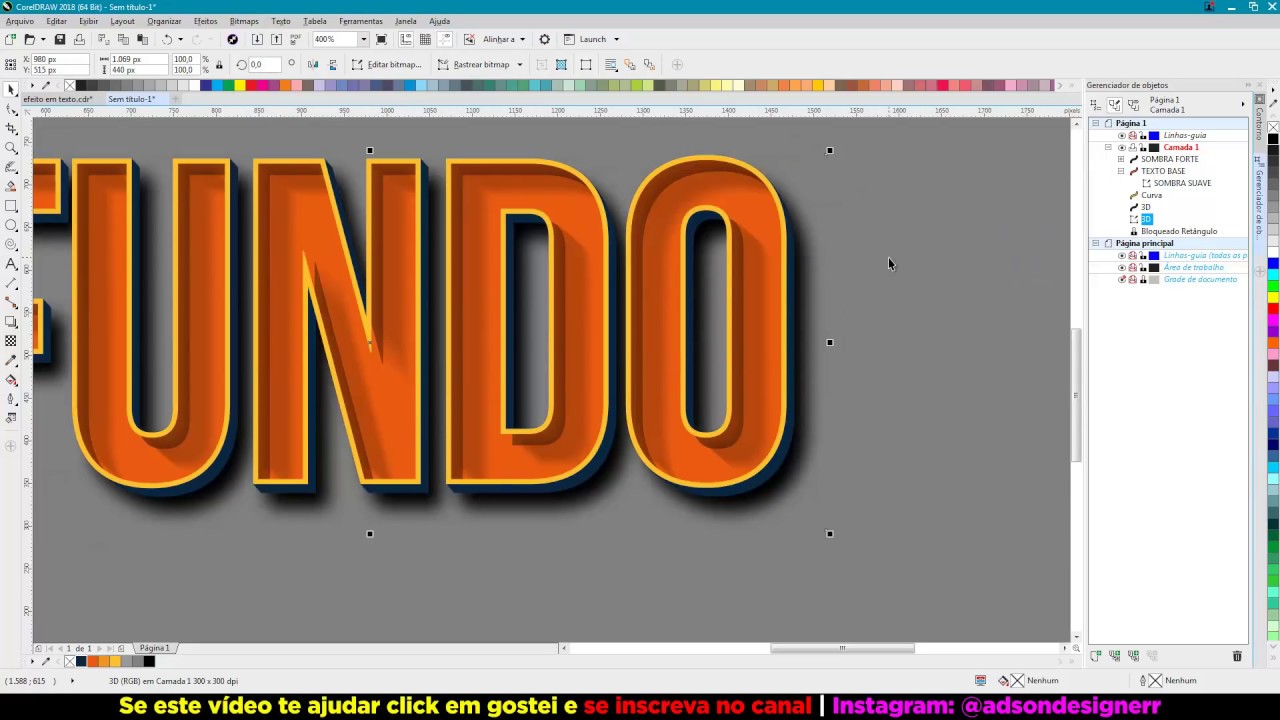Collapse the TEXTO BASE group
Screen dimensions: 1280x720
tap(1121, 171)
